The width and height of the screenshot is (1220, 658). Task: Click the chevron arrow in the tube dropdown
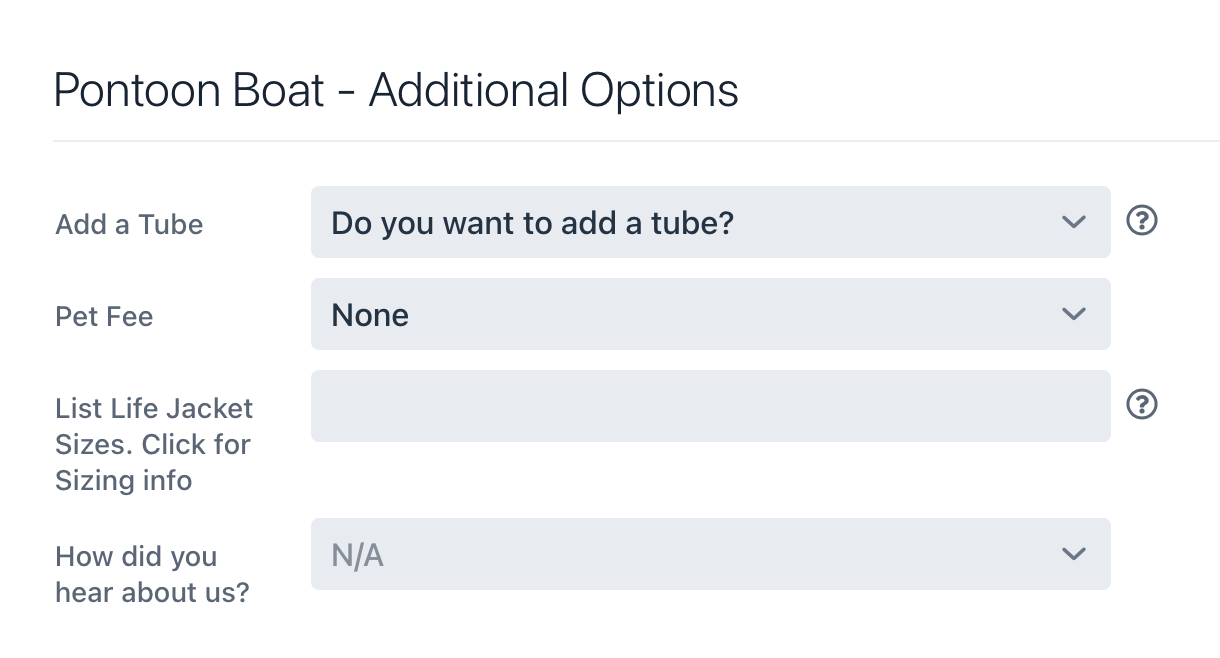[1074, 222]
